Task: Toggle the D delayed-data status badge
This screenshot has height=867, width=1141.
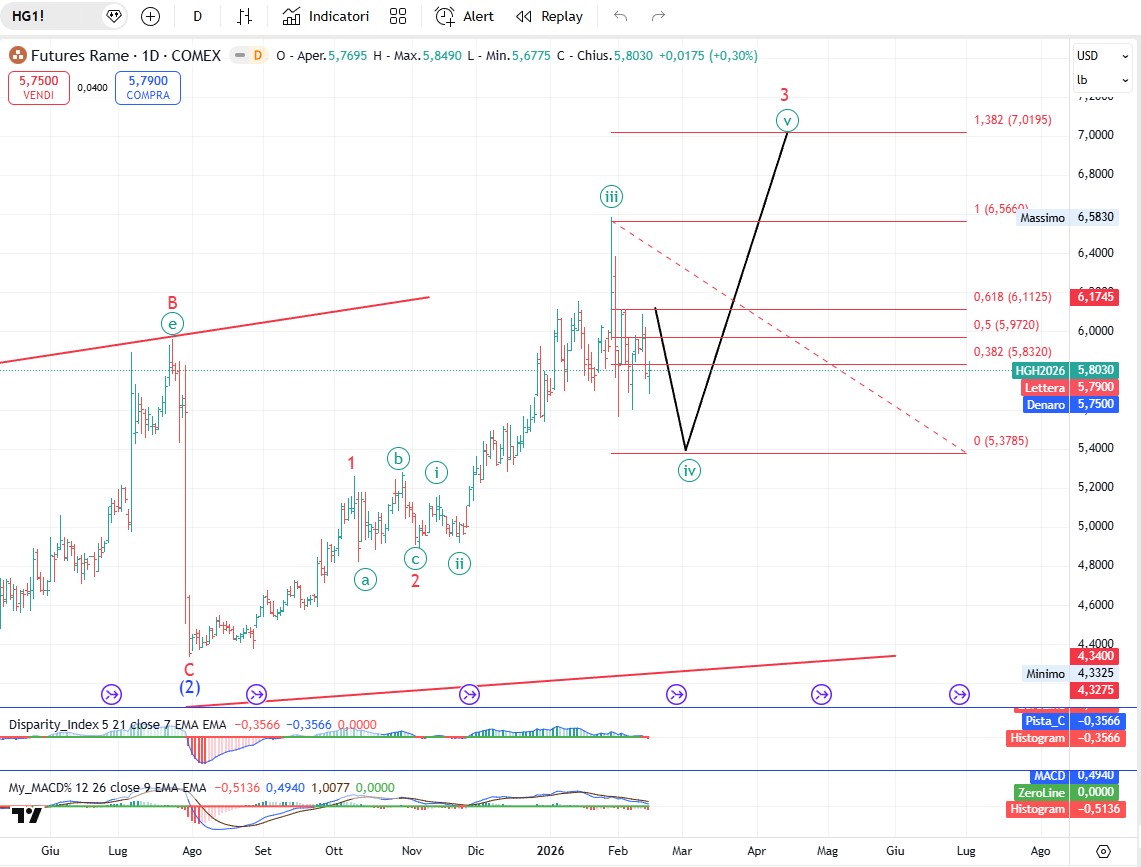Action: tap(258, 55)
